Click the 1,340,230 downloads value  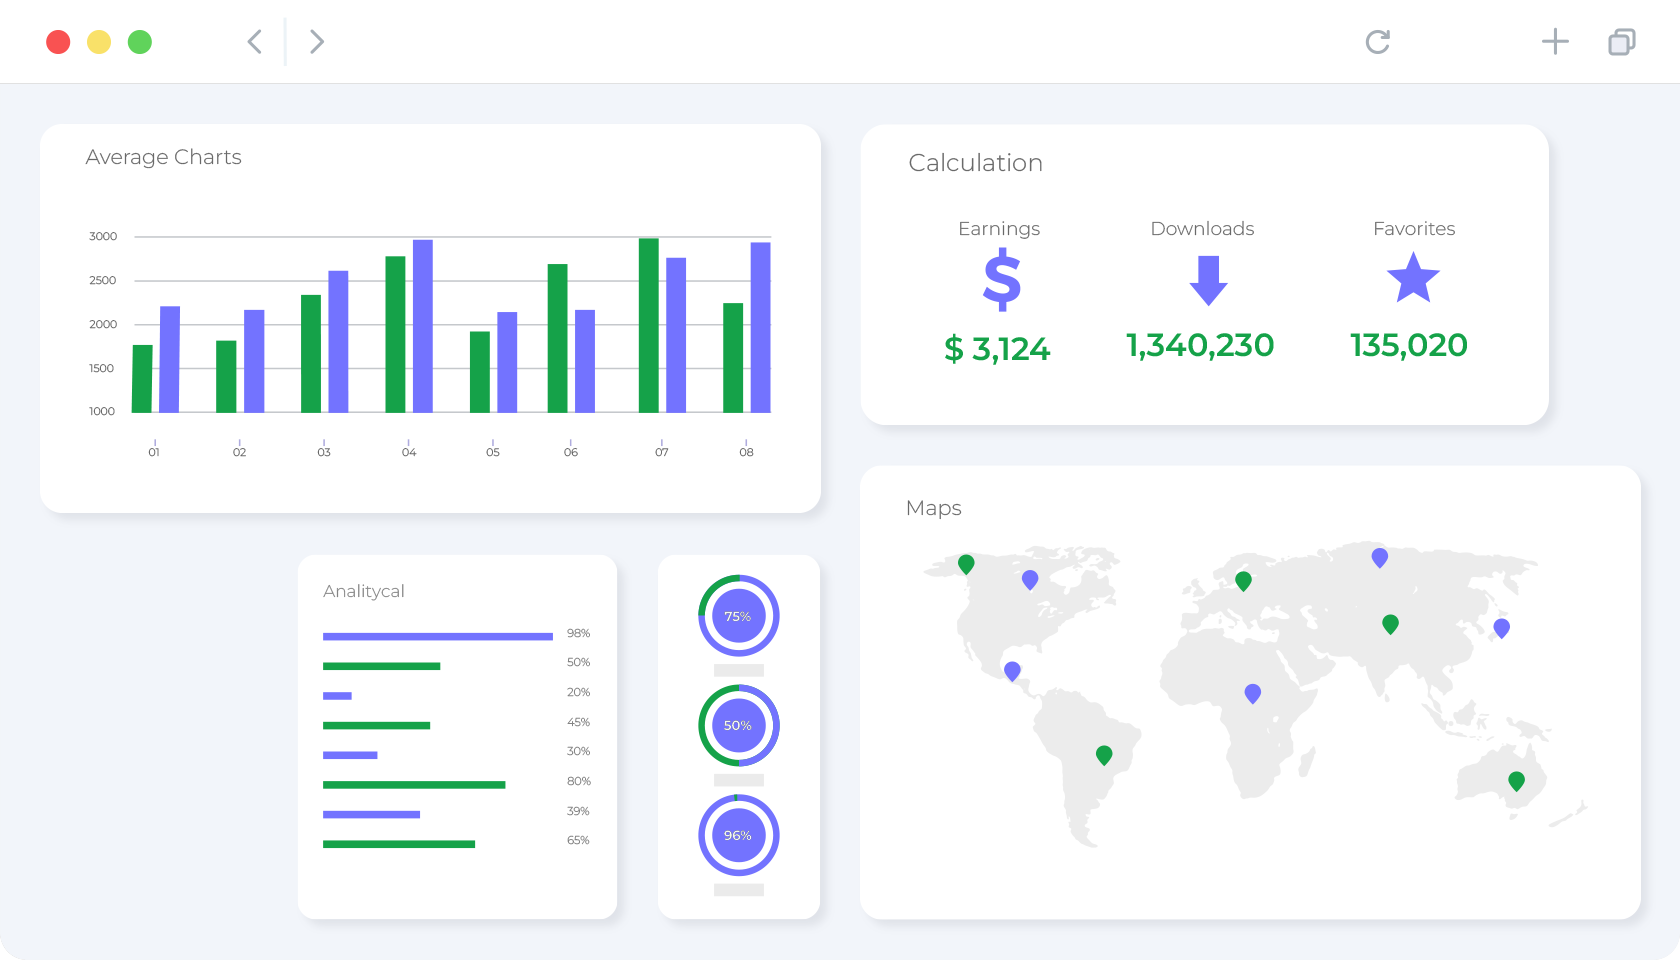point(1200,345)
